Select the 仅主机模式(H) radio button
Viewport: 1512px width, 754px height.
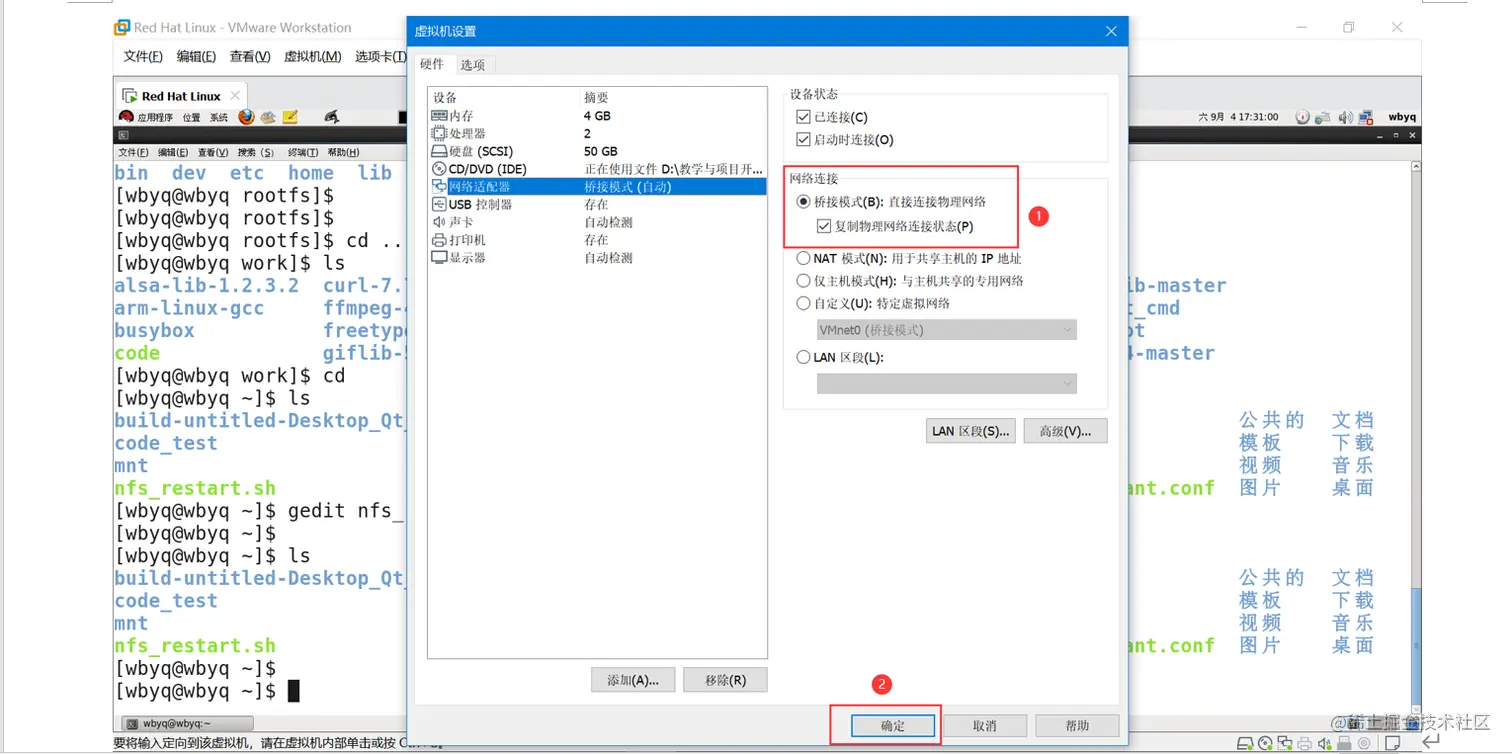click(x=803, y=282)
